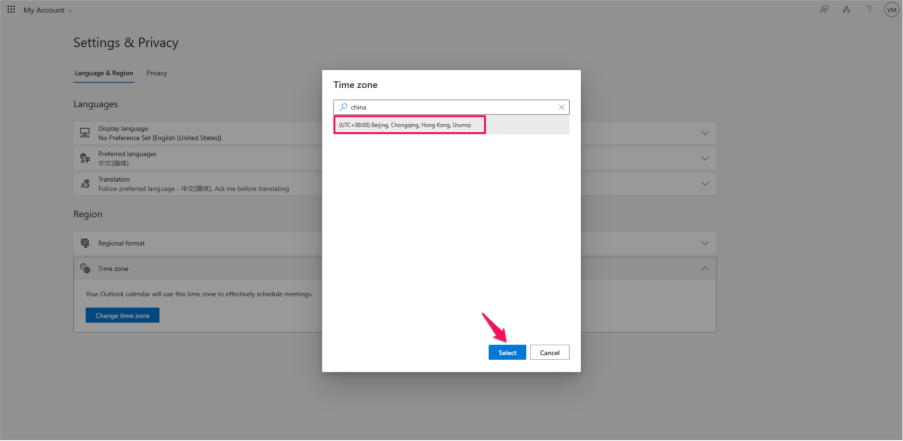This screenshot has width=903, height=441.
Task: Collapse the Time zone section chevron
Action: pyautogui.click(x=705, y=269)
